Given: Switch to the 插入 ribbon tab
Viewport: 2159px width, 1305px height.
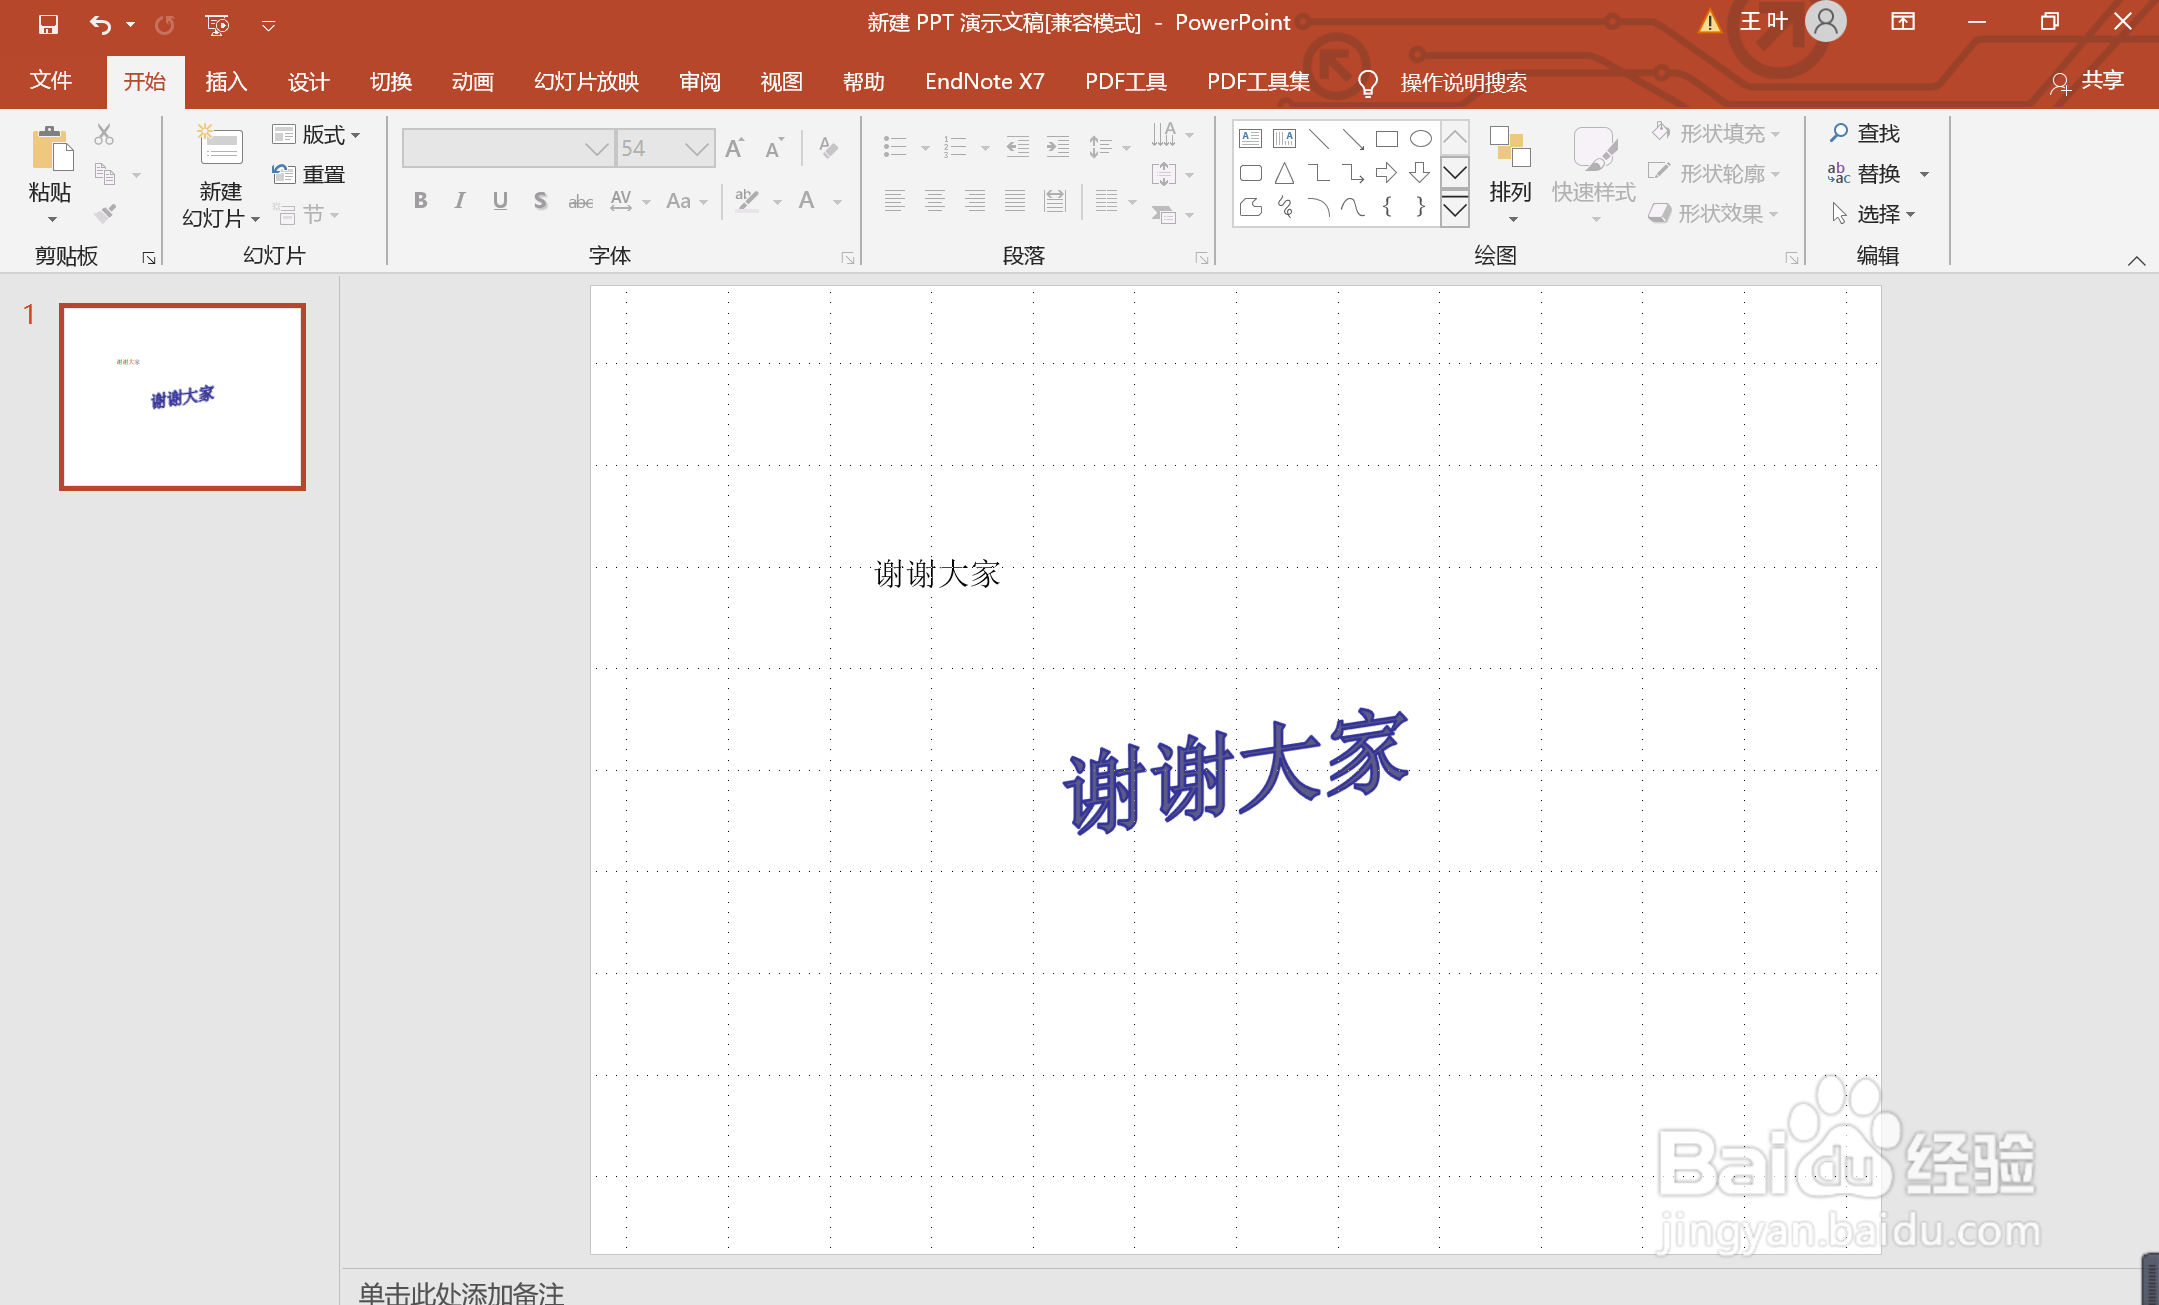Looking at the screenshot, I should tap(226, 81).
